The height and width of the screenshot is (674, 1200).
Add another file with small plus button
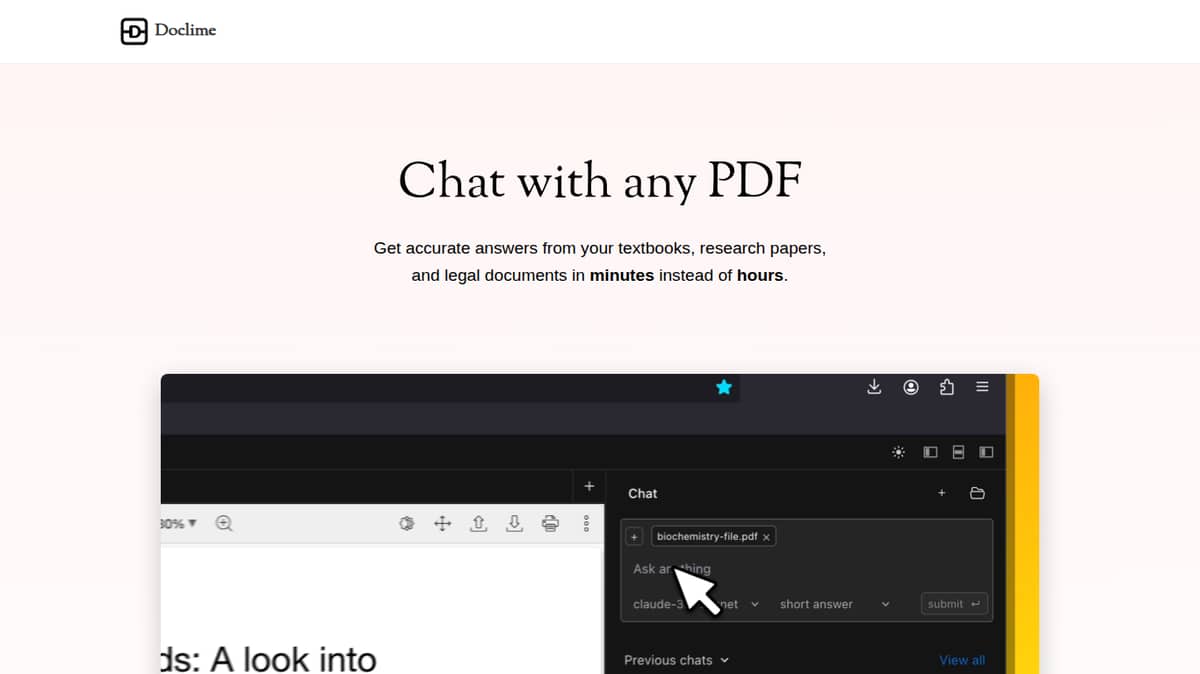coord(634,537)
